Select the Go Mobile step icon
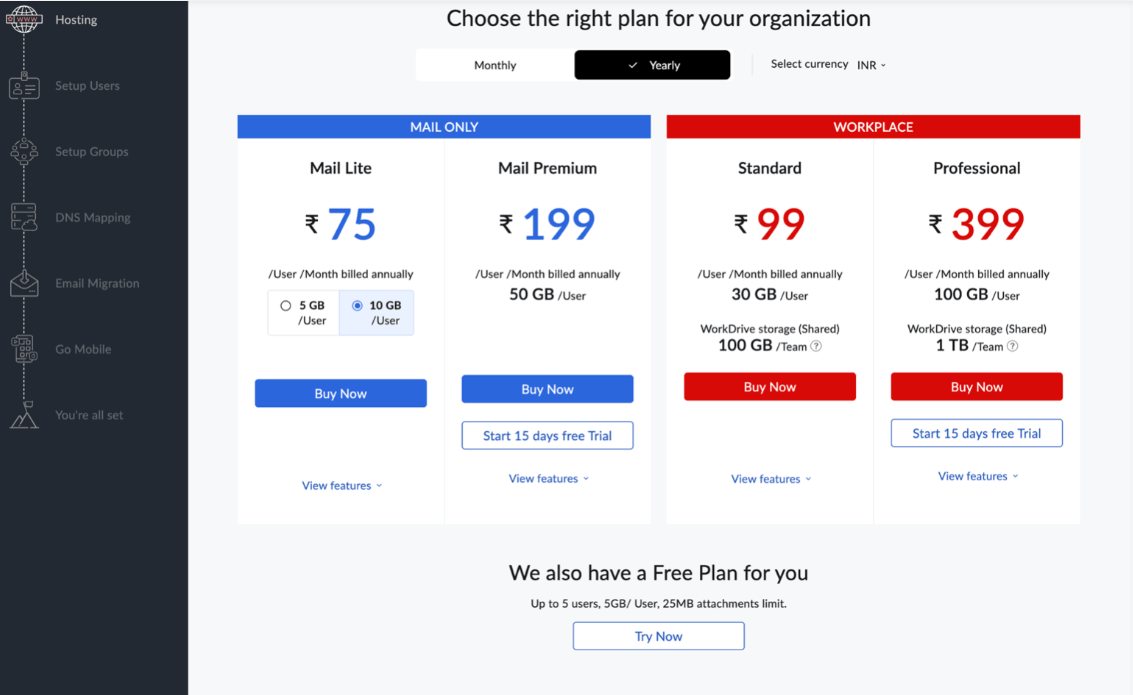The image size is (1133, 695). tap(24, 349)
